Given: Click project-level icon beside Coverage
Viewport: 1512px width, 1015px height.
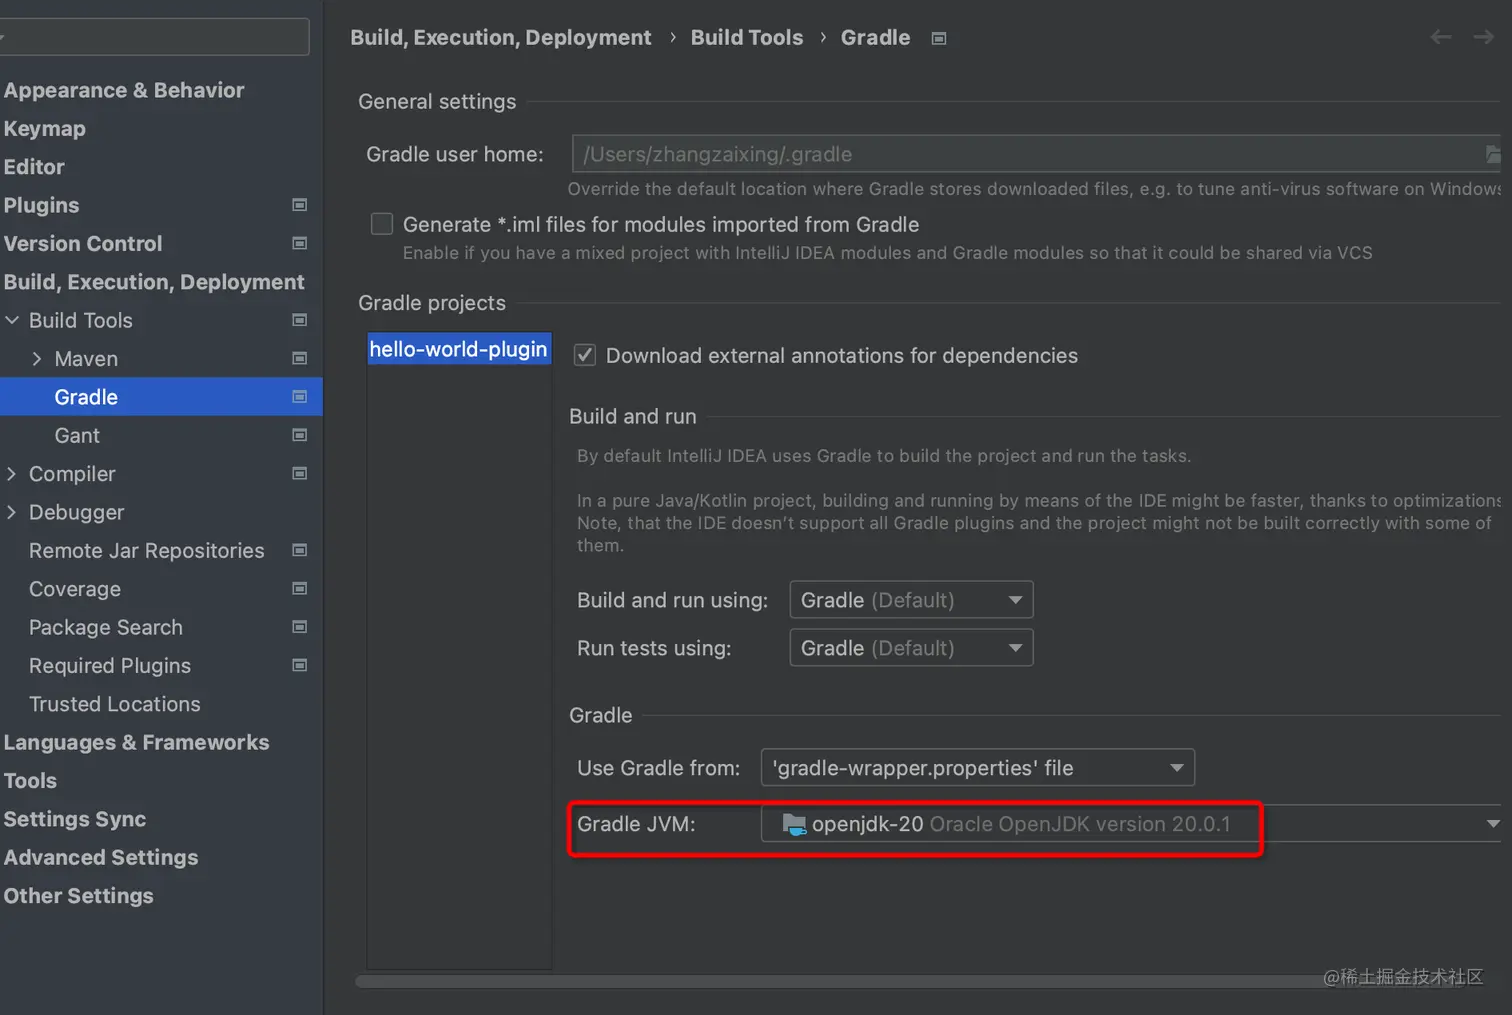Looking at the screenshot, I should tap(299, 589).
